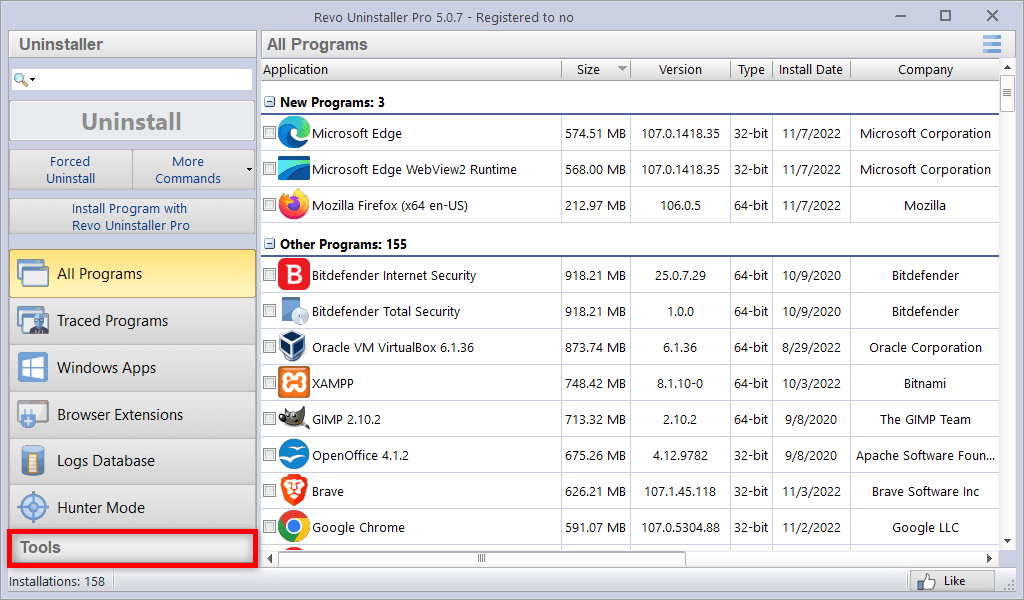The image size is (1024, 600).
Task: Click the Forced Uninstall button
Action: (x=71, y=170)
